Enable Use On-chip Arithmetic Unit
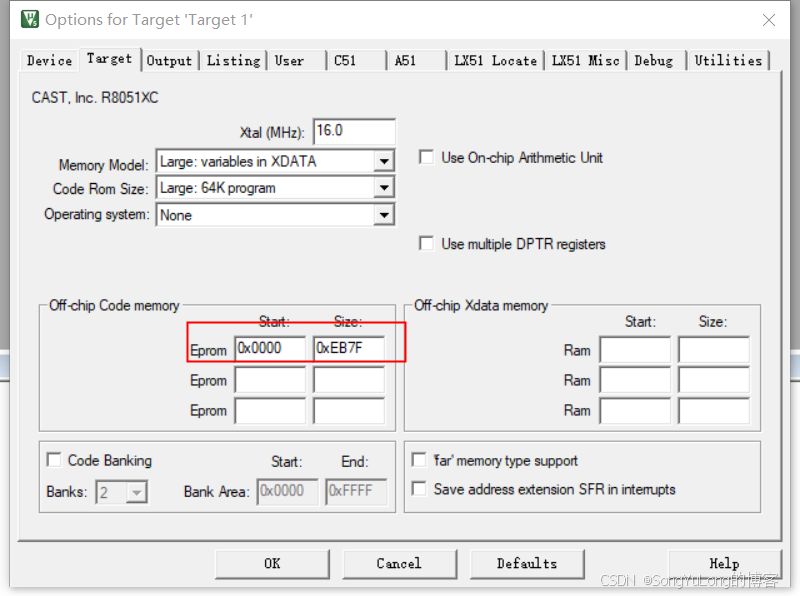Viewport: 800px width, 596px height. coord(427,157)
